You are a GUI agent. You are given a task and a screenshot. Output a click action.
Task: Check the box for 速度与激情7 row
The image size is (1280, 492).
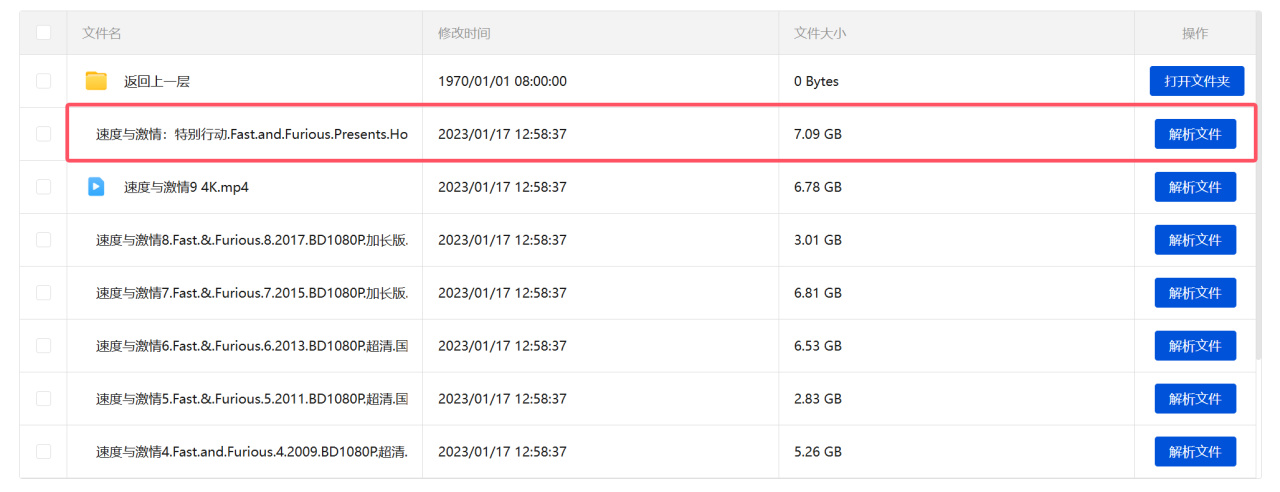pos(43,293)
